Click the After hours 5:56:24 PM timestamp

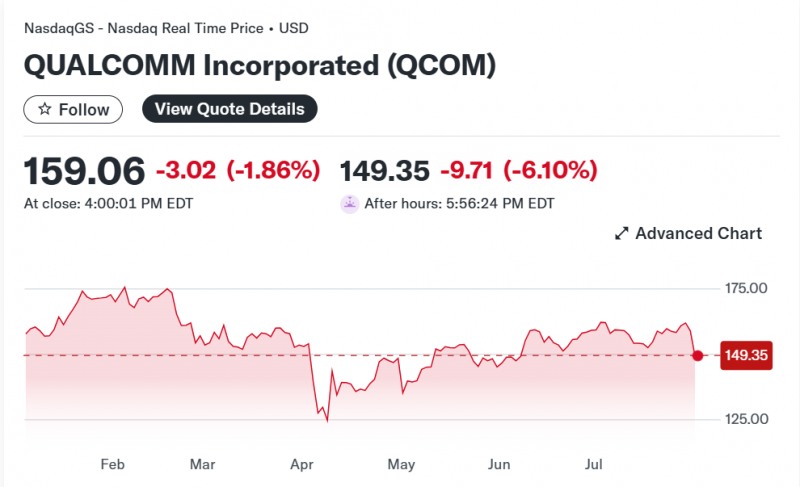[x=459, y=204]
